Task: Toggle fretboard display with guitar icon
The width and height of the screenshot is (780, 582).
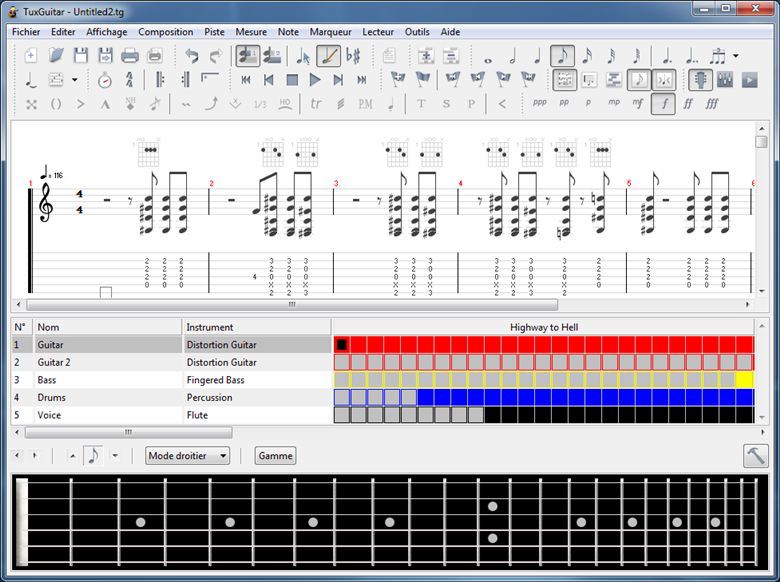Action: click(x=700, y=80)
